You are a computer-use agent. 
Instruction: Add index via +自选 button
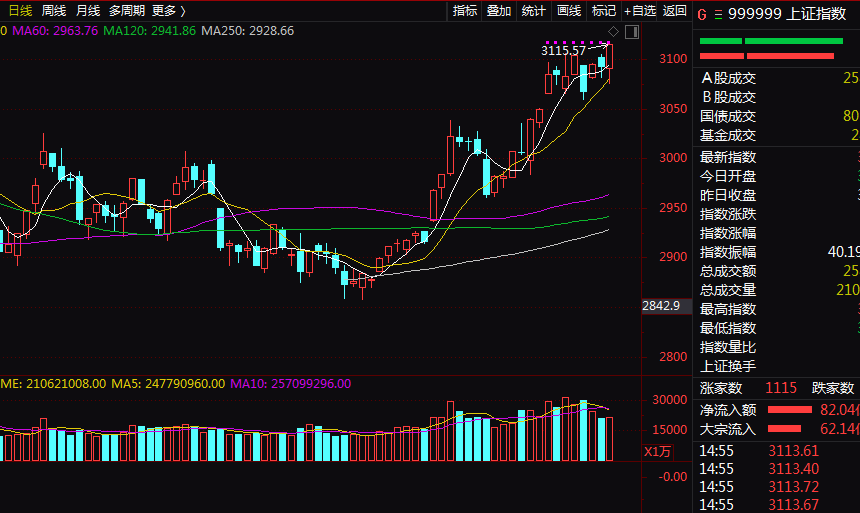(640, 10)
